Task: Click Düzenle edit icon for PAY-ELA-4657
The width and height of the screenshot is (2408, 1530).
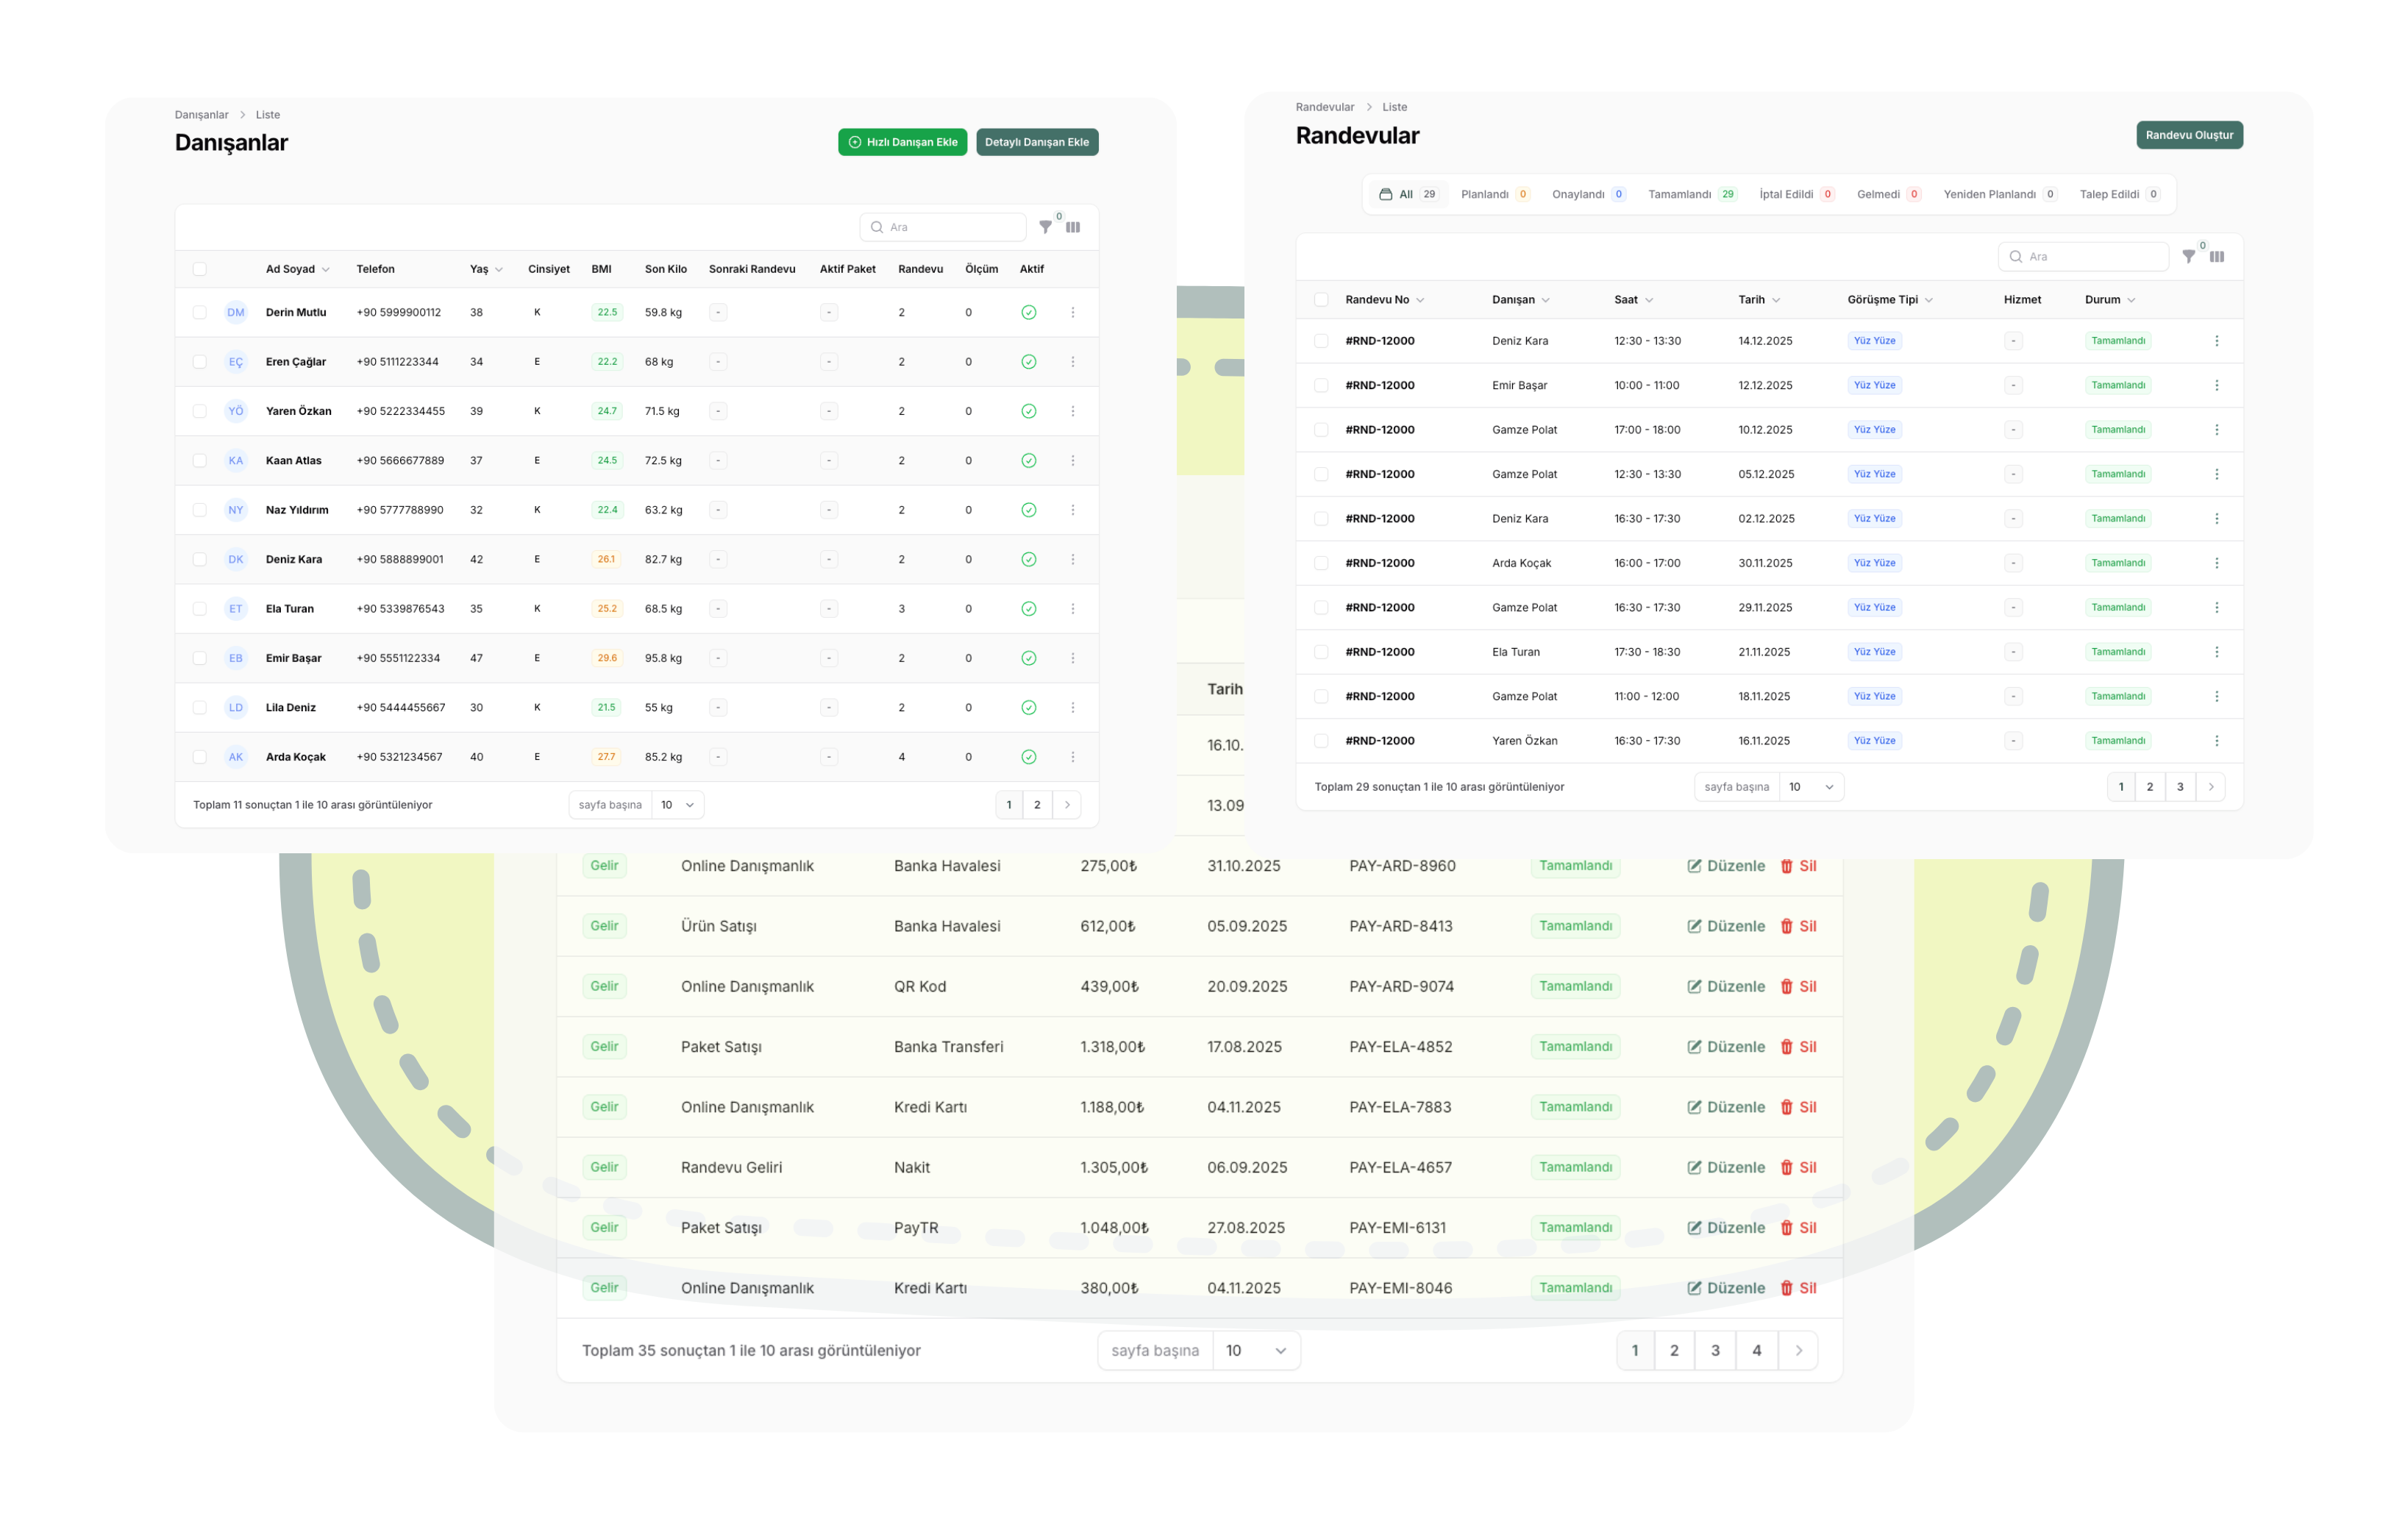Action: [1694, 1167]
